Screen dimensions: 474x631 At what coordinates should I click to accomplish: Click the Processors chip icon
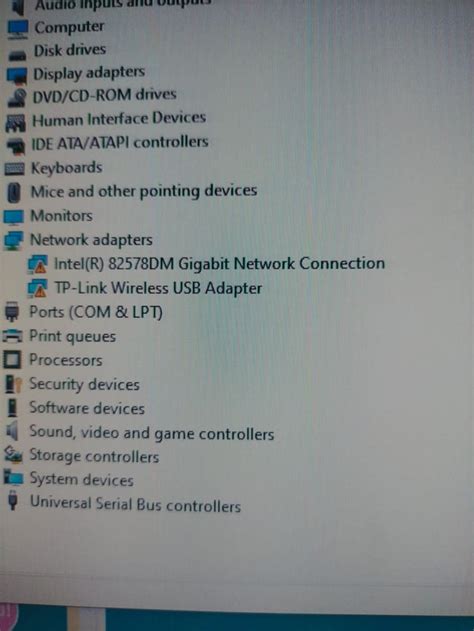(x=12, y=359)
